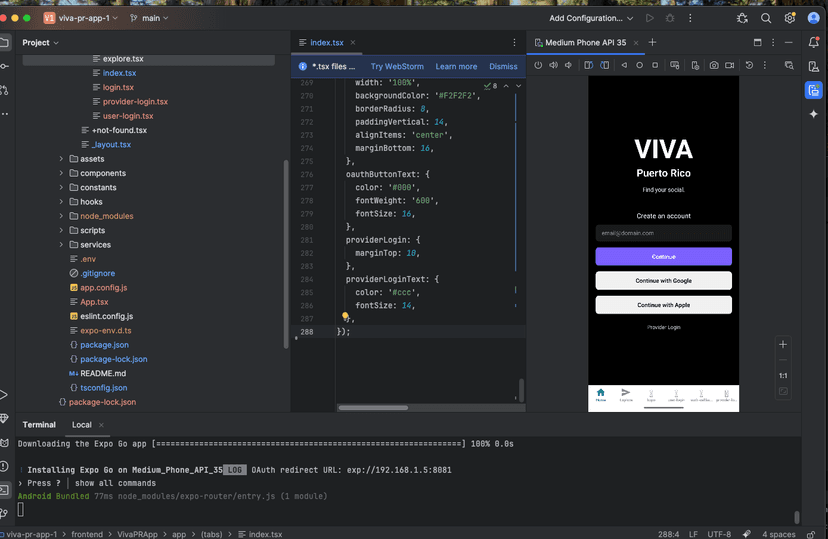Expand the hooks folder

61,202
